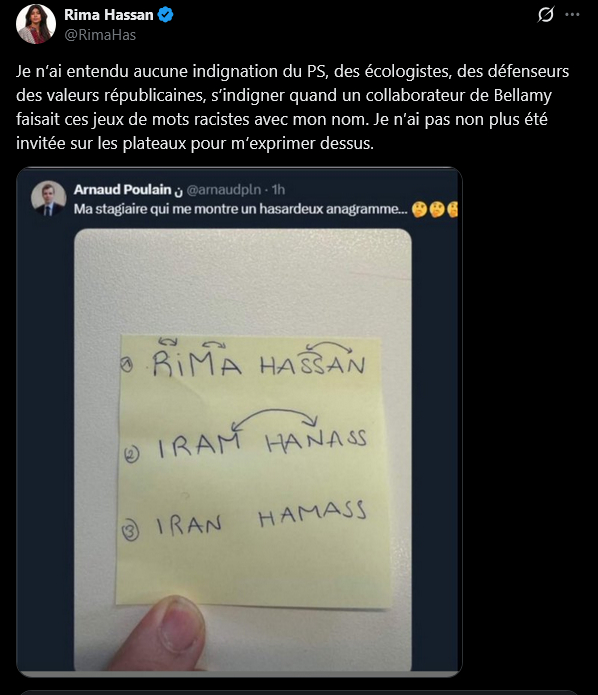The image size is (598, 695).
Task: Click Arnaud Poulain's avatar in quoted tweet
Action: click(48, 198)
